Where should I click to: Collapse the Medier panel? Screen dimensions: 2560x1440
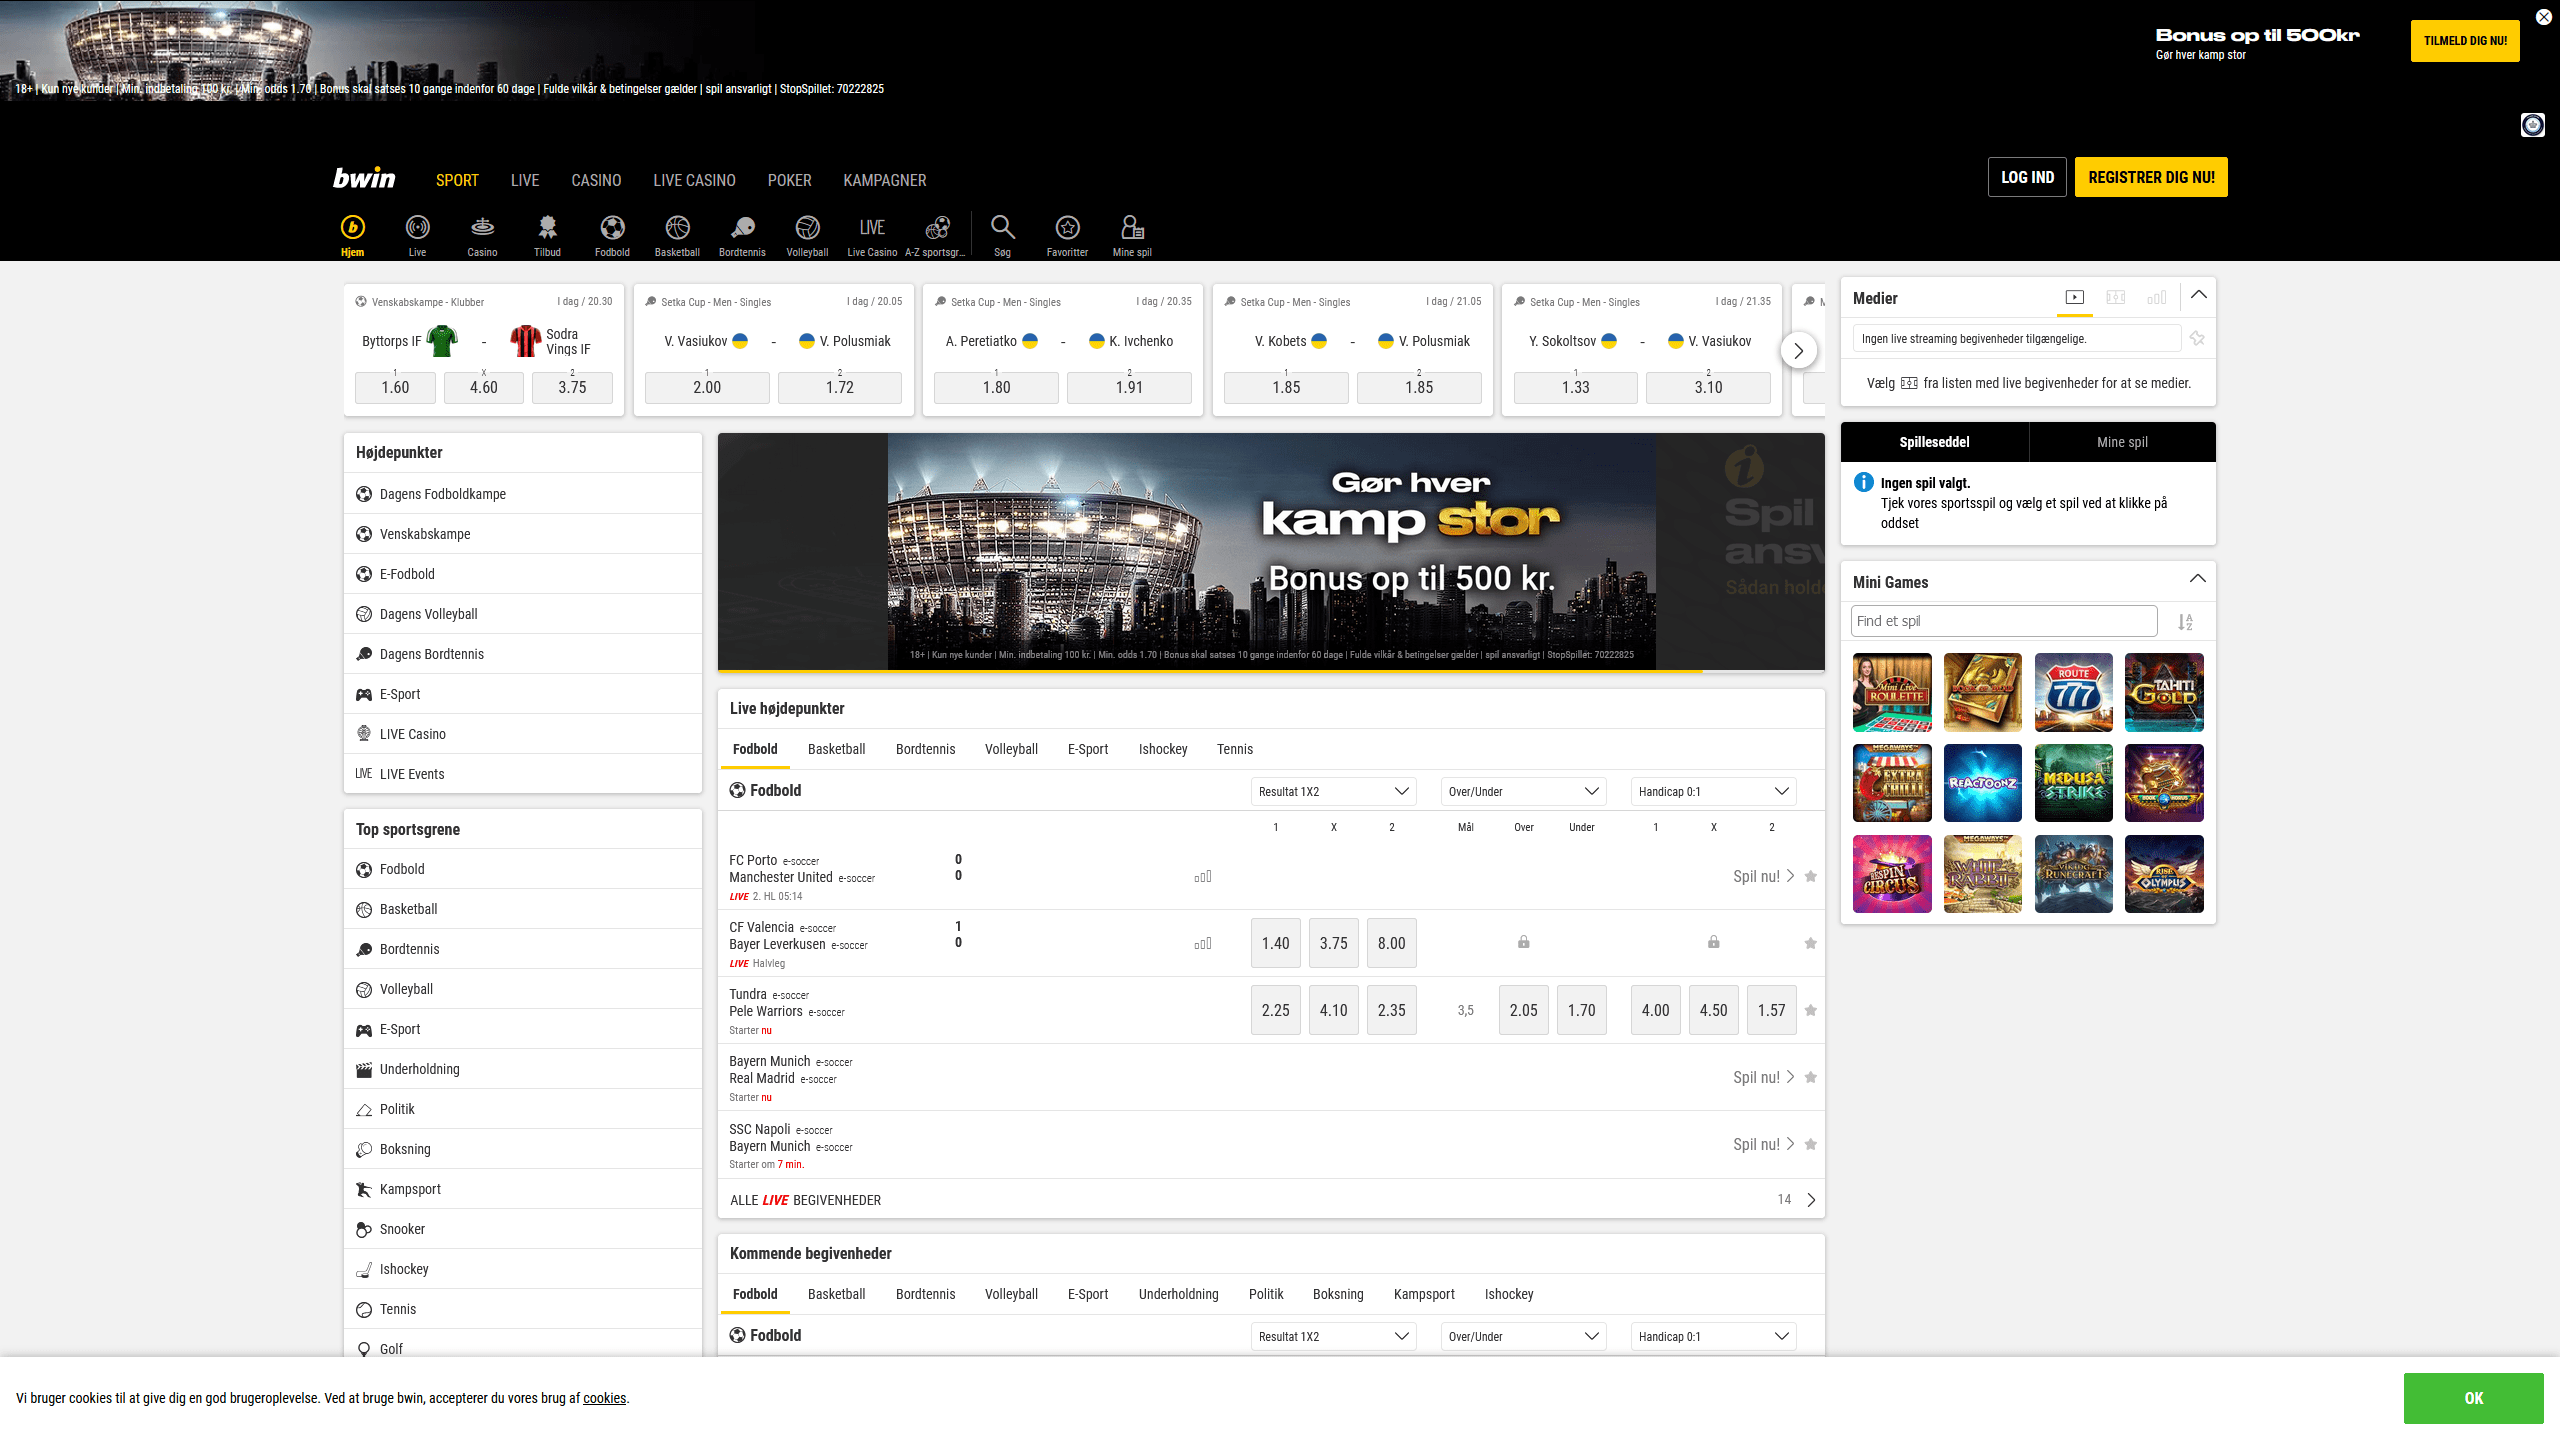2198,295
